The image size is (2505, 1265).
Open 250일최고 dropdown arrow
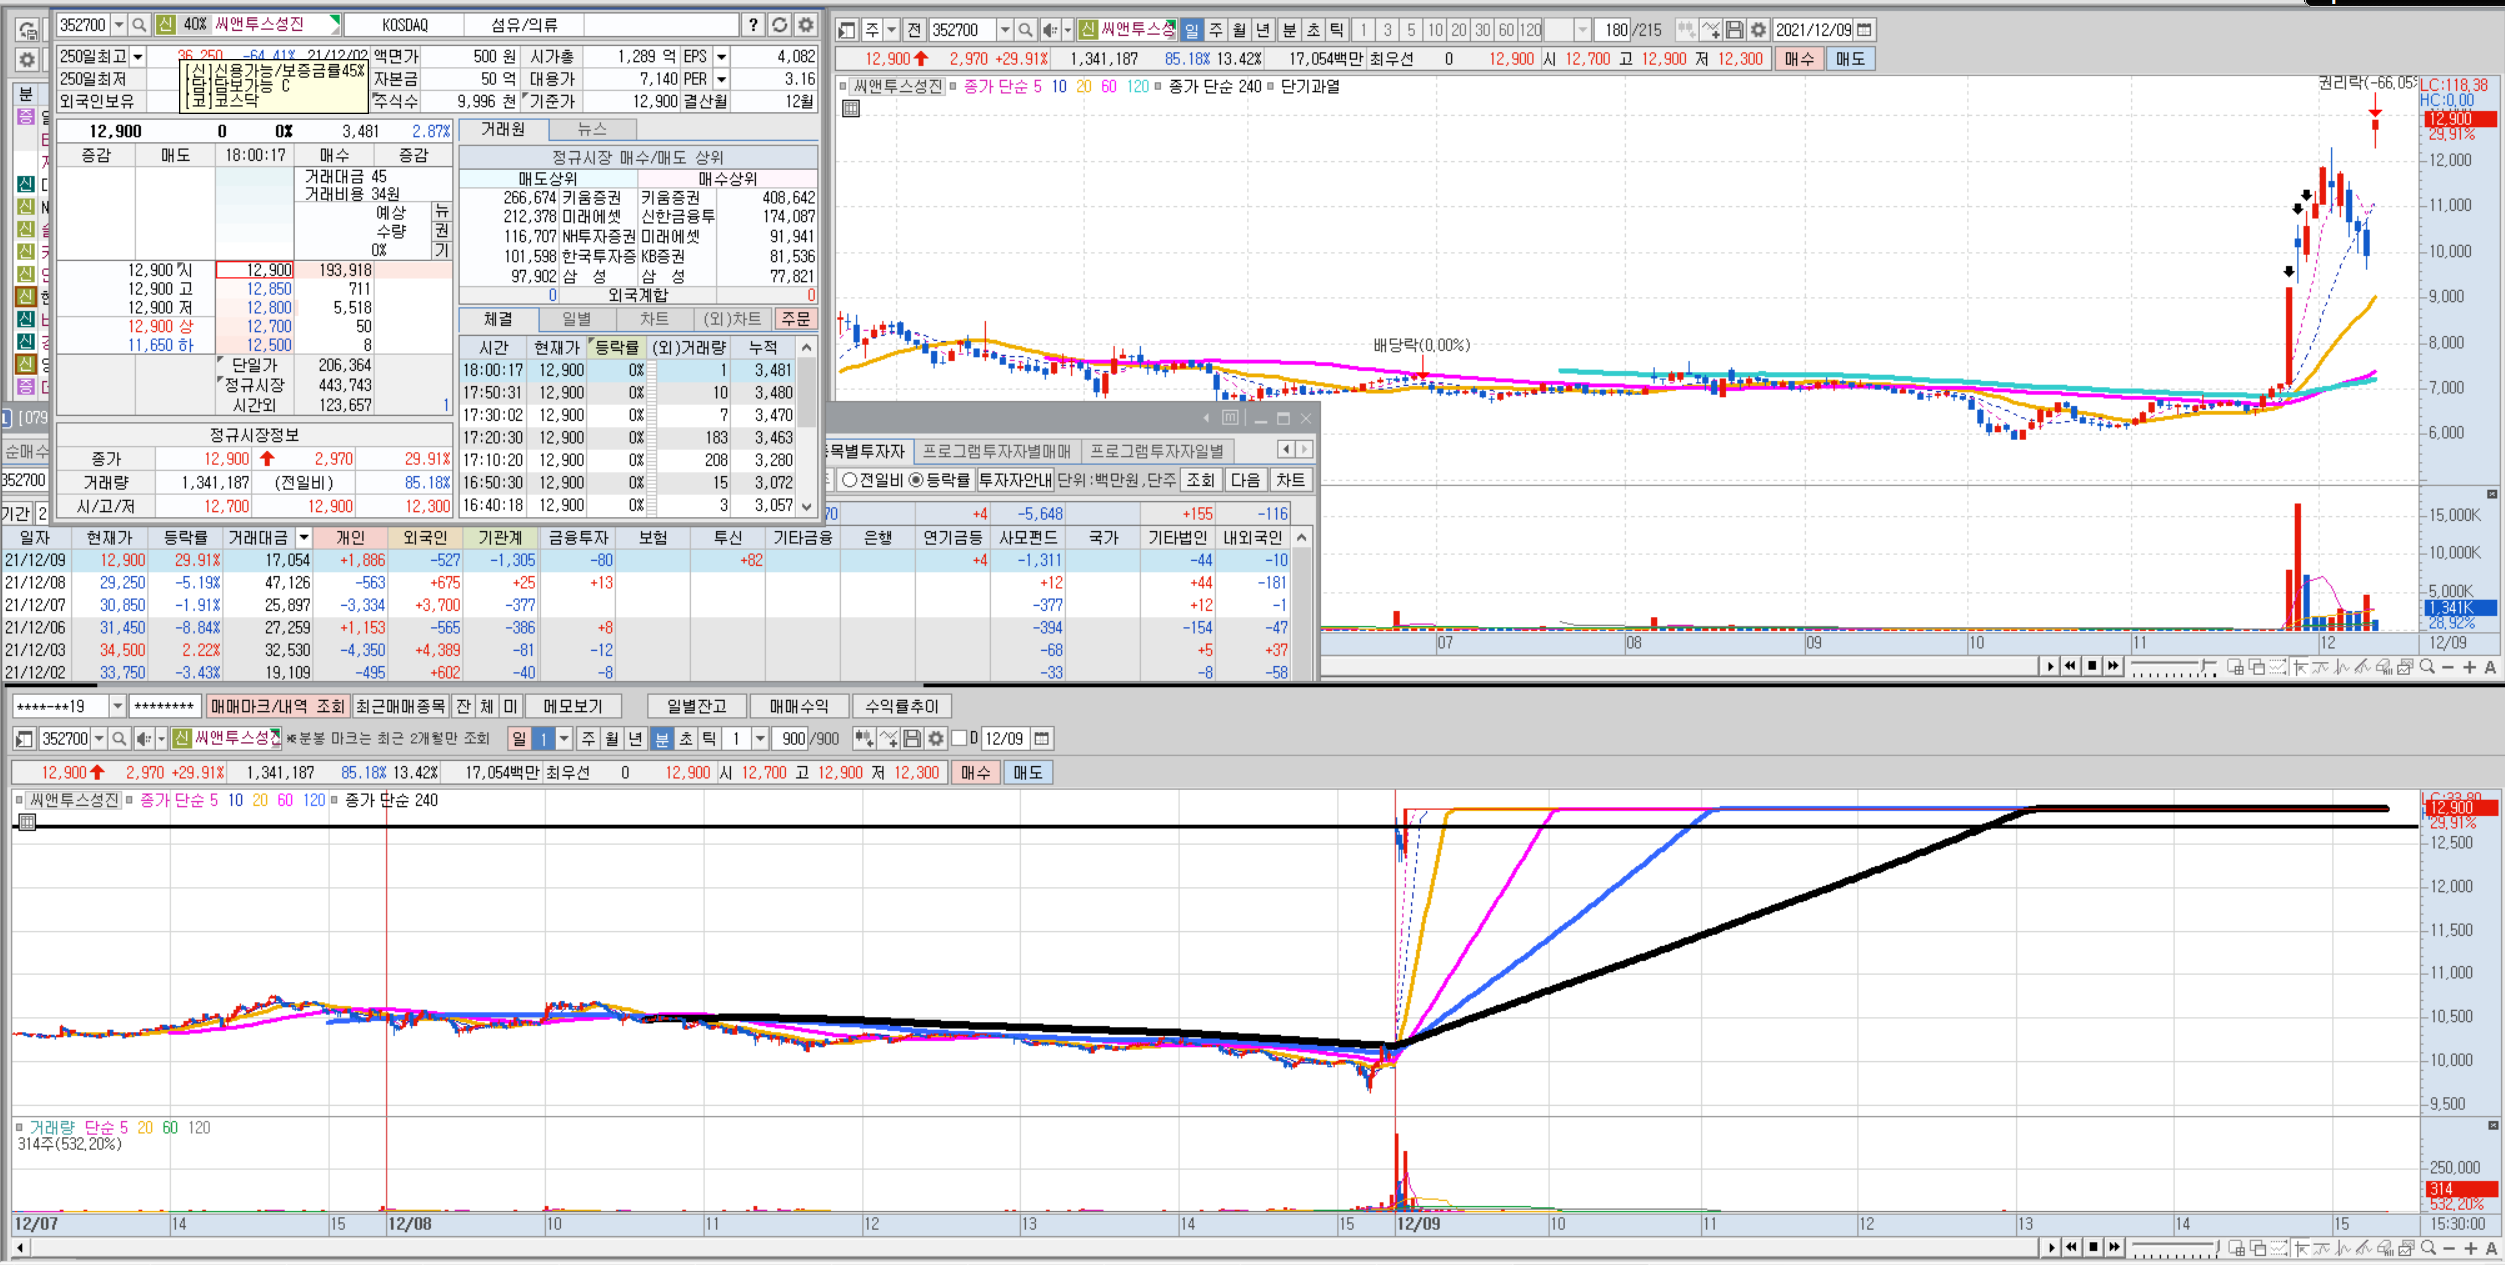click(138, 57)
